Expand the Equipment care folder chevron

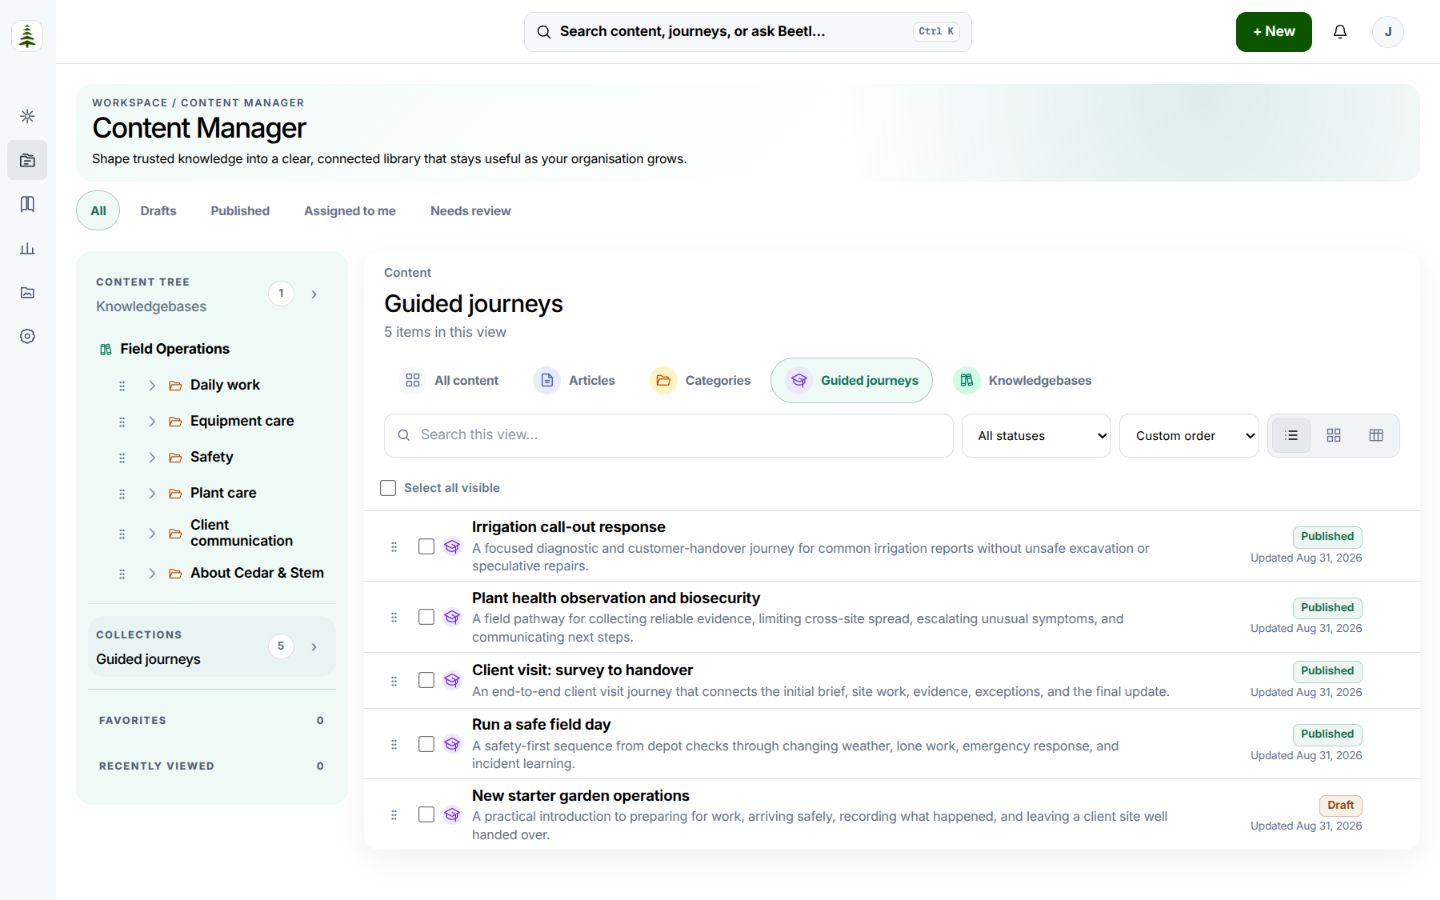pyautogui.click(x=152, y=422)
